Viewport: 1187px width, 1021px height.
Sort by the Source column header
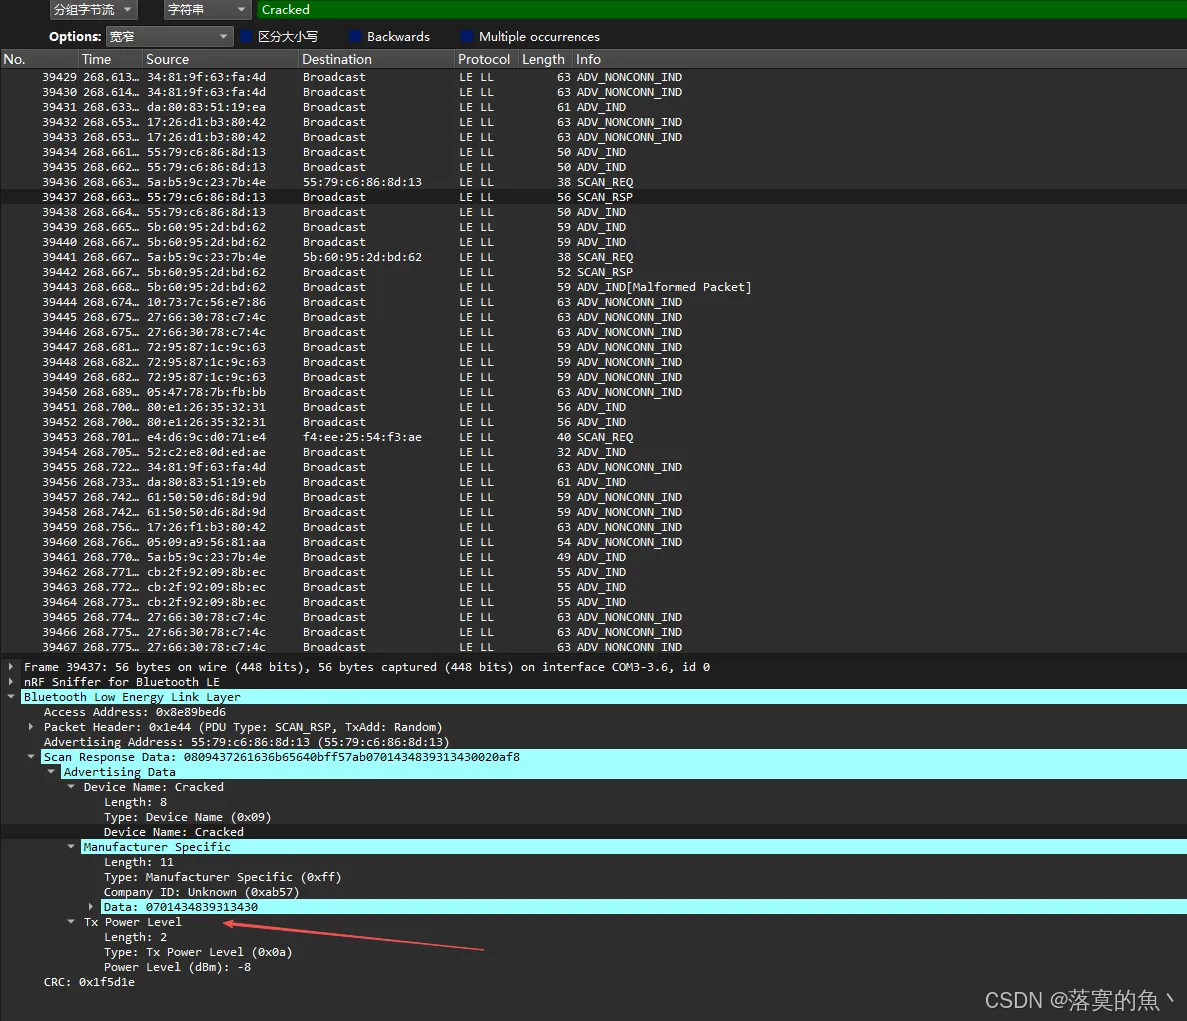tap(220, 59)
